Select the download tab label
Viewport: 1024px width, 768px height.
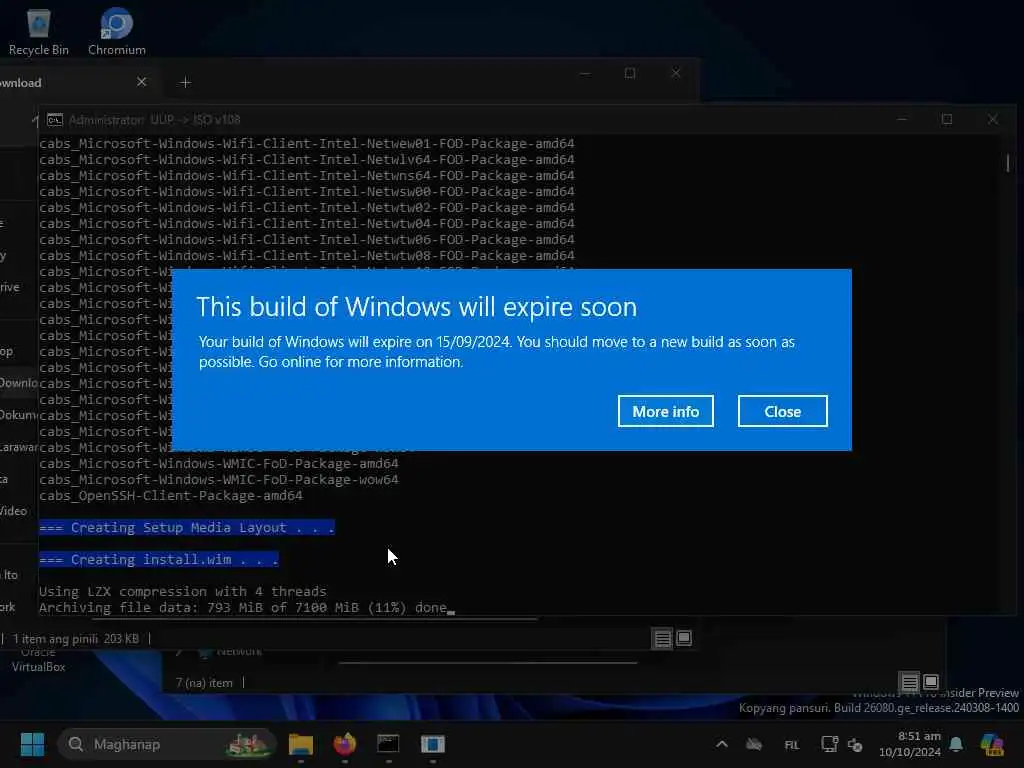20,83
